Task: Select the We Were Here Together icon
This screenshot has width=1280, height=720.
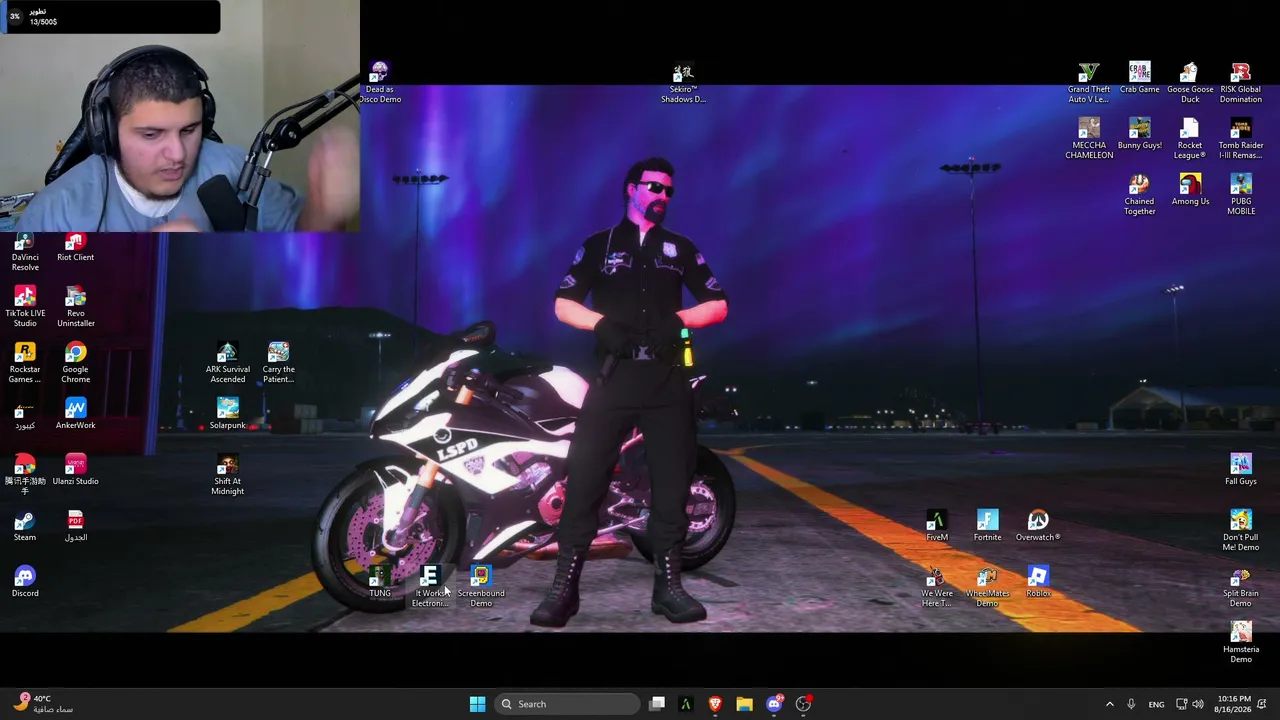Action: coord(937,587)
